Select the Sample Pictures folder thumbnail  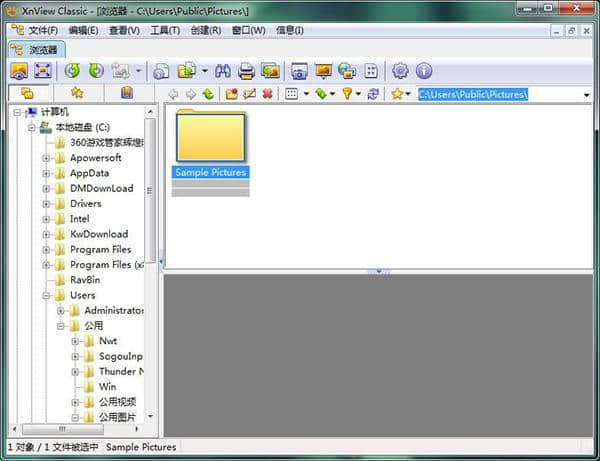pos(210,140)
